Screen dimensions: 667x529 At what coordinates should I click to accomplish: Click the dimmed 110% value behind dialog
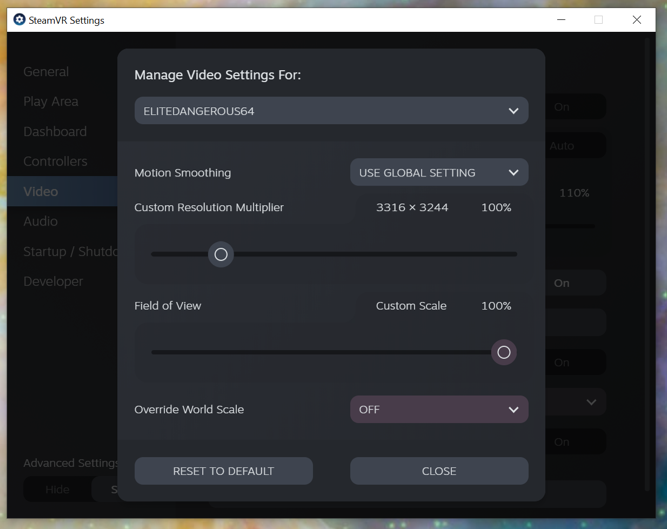[574, 193]
